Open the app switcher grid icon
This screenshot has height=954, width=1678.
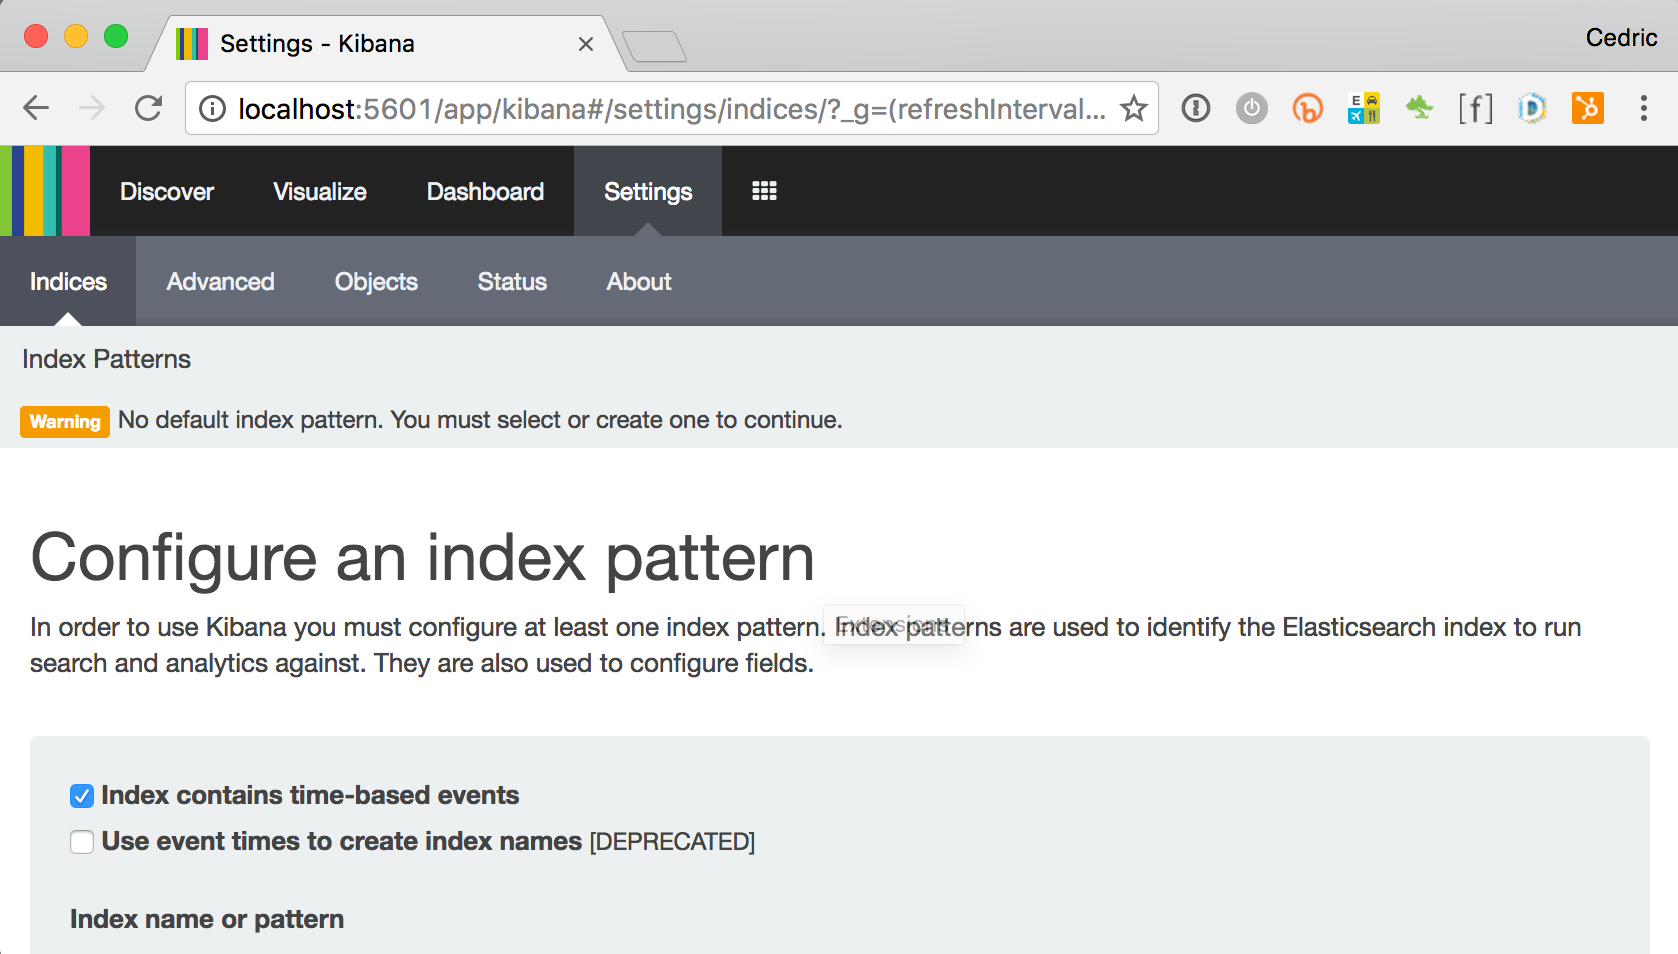(764, 191)
